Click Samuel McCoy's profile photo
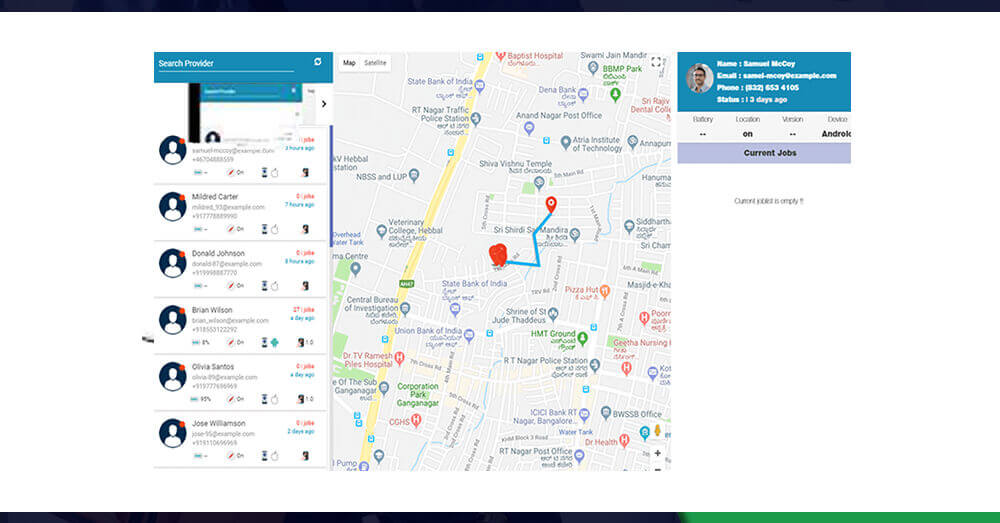This screenshot has width=1000, height=523. point(700,78)
